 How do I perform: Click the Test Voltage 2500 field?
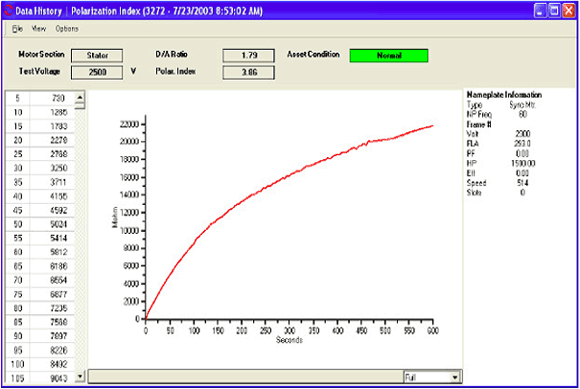(97, 72)
